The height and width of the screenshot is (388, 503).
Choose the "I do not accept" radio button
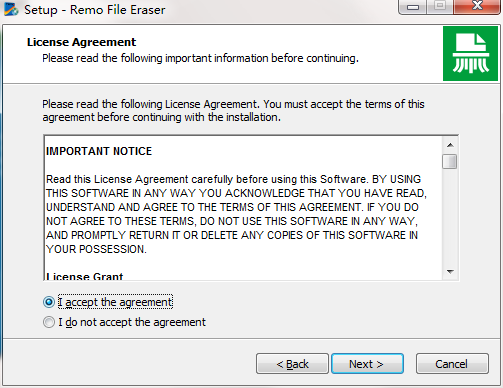[49, 322]
